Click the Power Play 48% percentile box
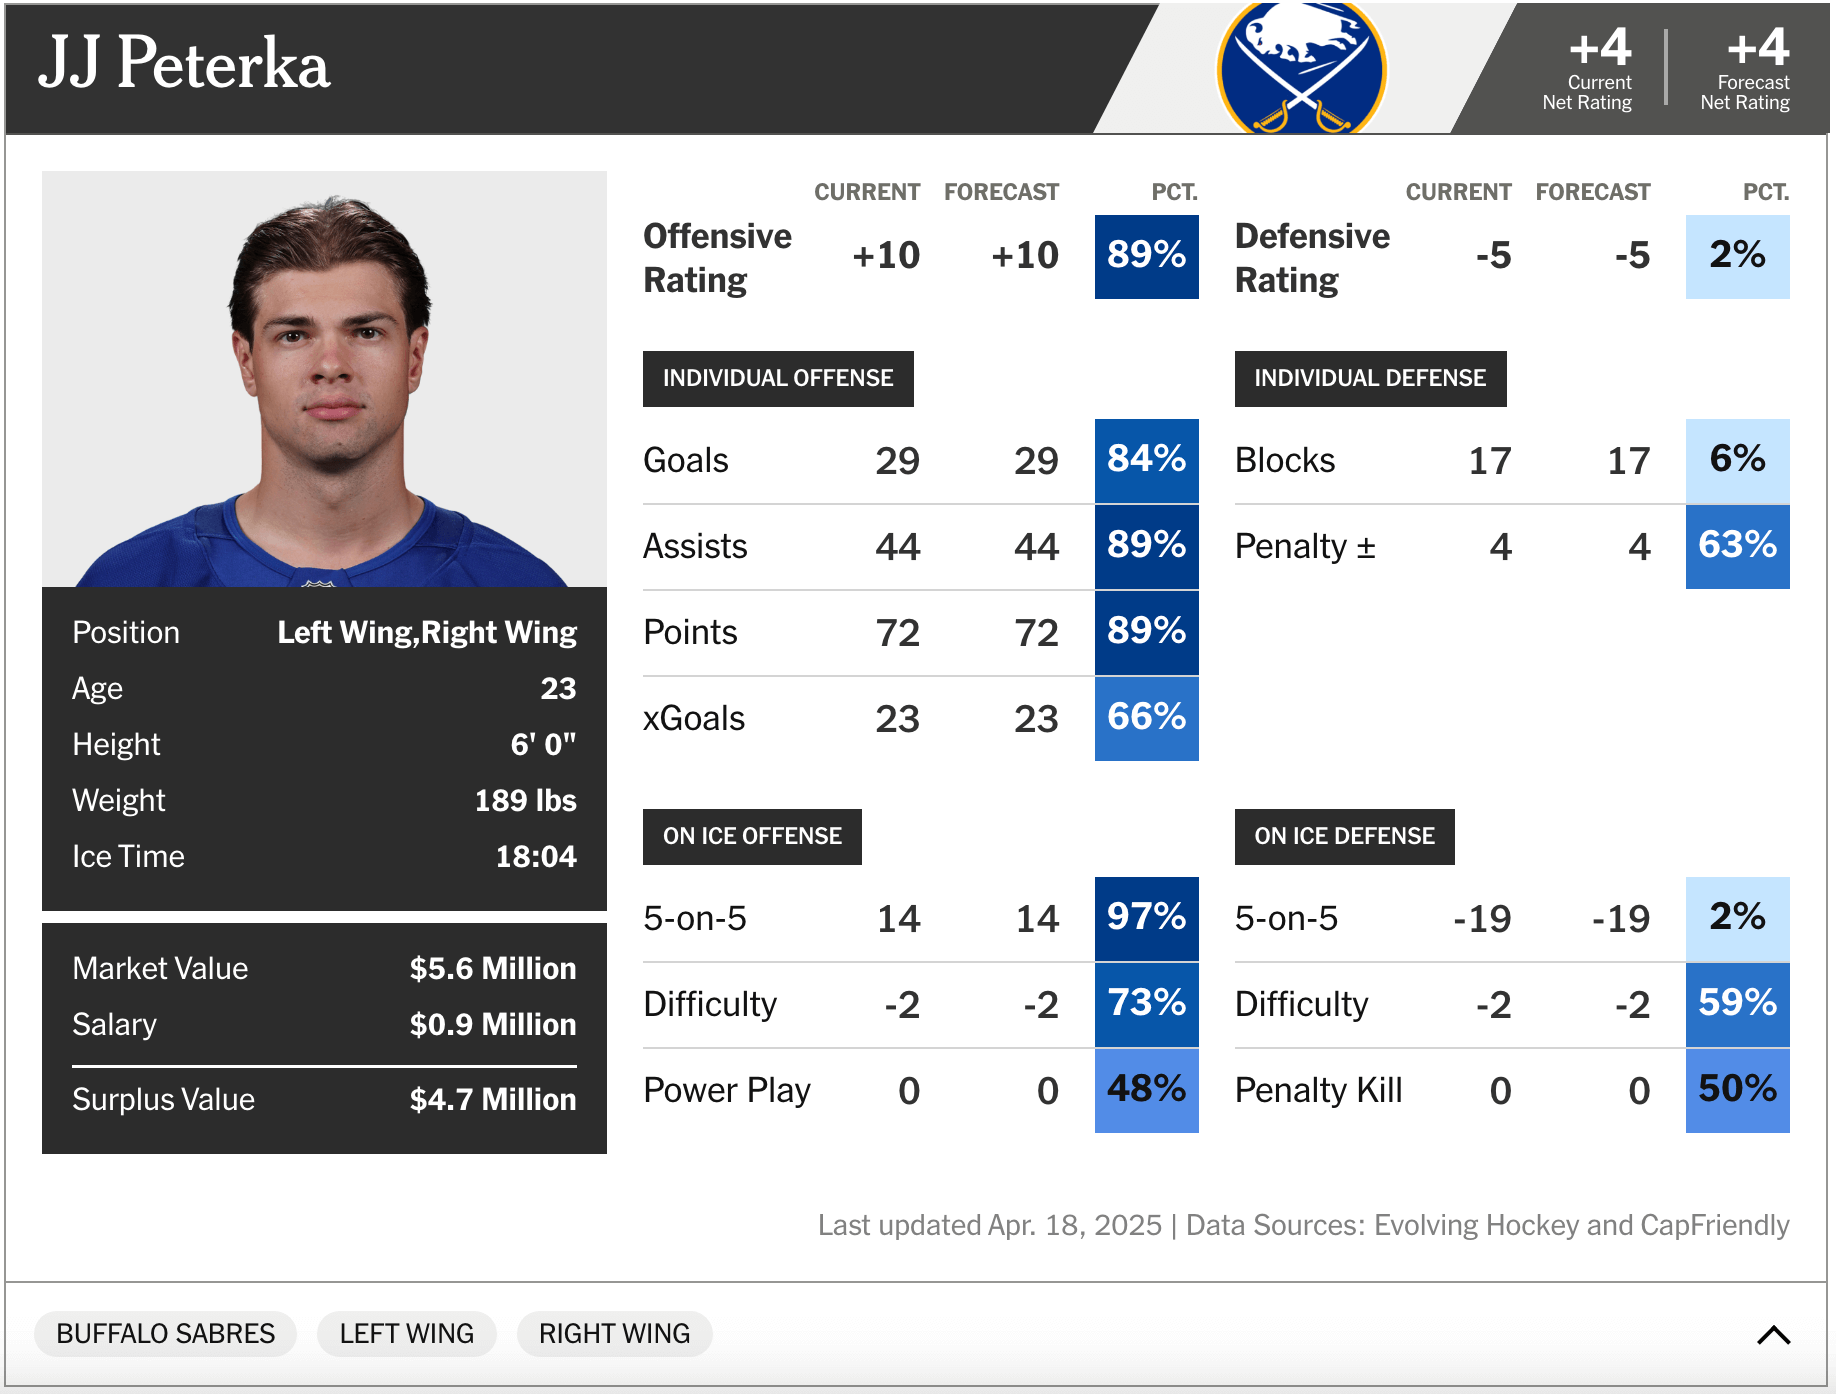1836x1394 pixels. (x=1146, y=1090)
